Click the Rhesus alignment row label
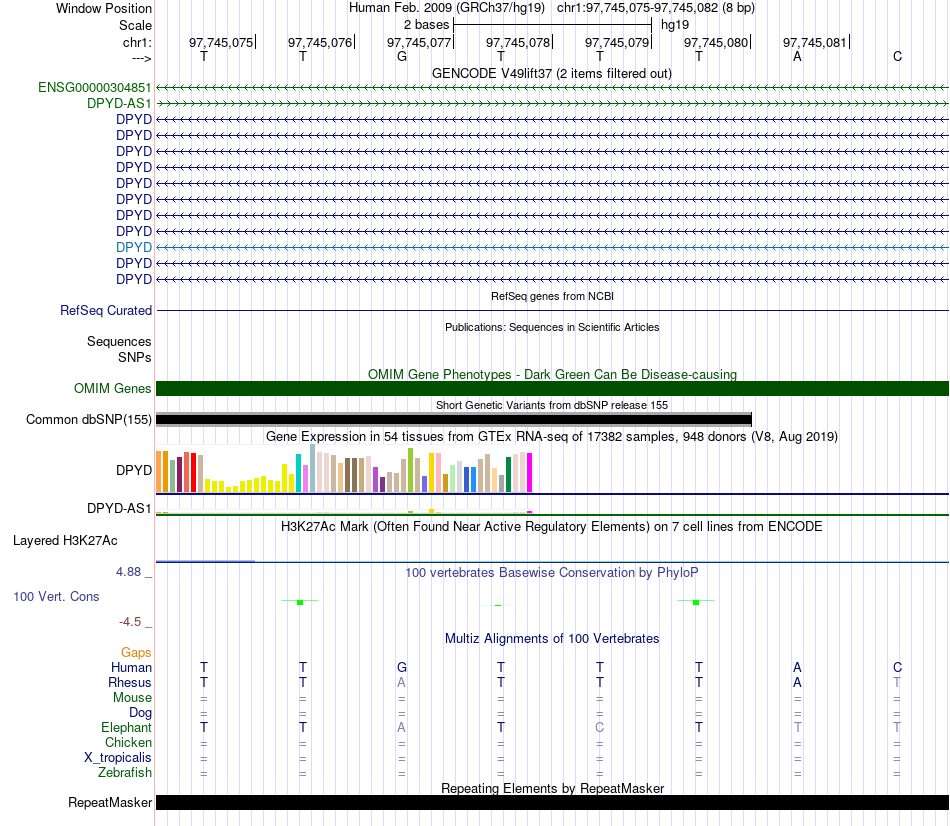The image size is (950, 826). coord(130,682)
